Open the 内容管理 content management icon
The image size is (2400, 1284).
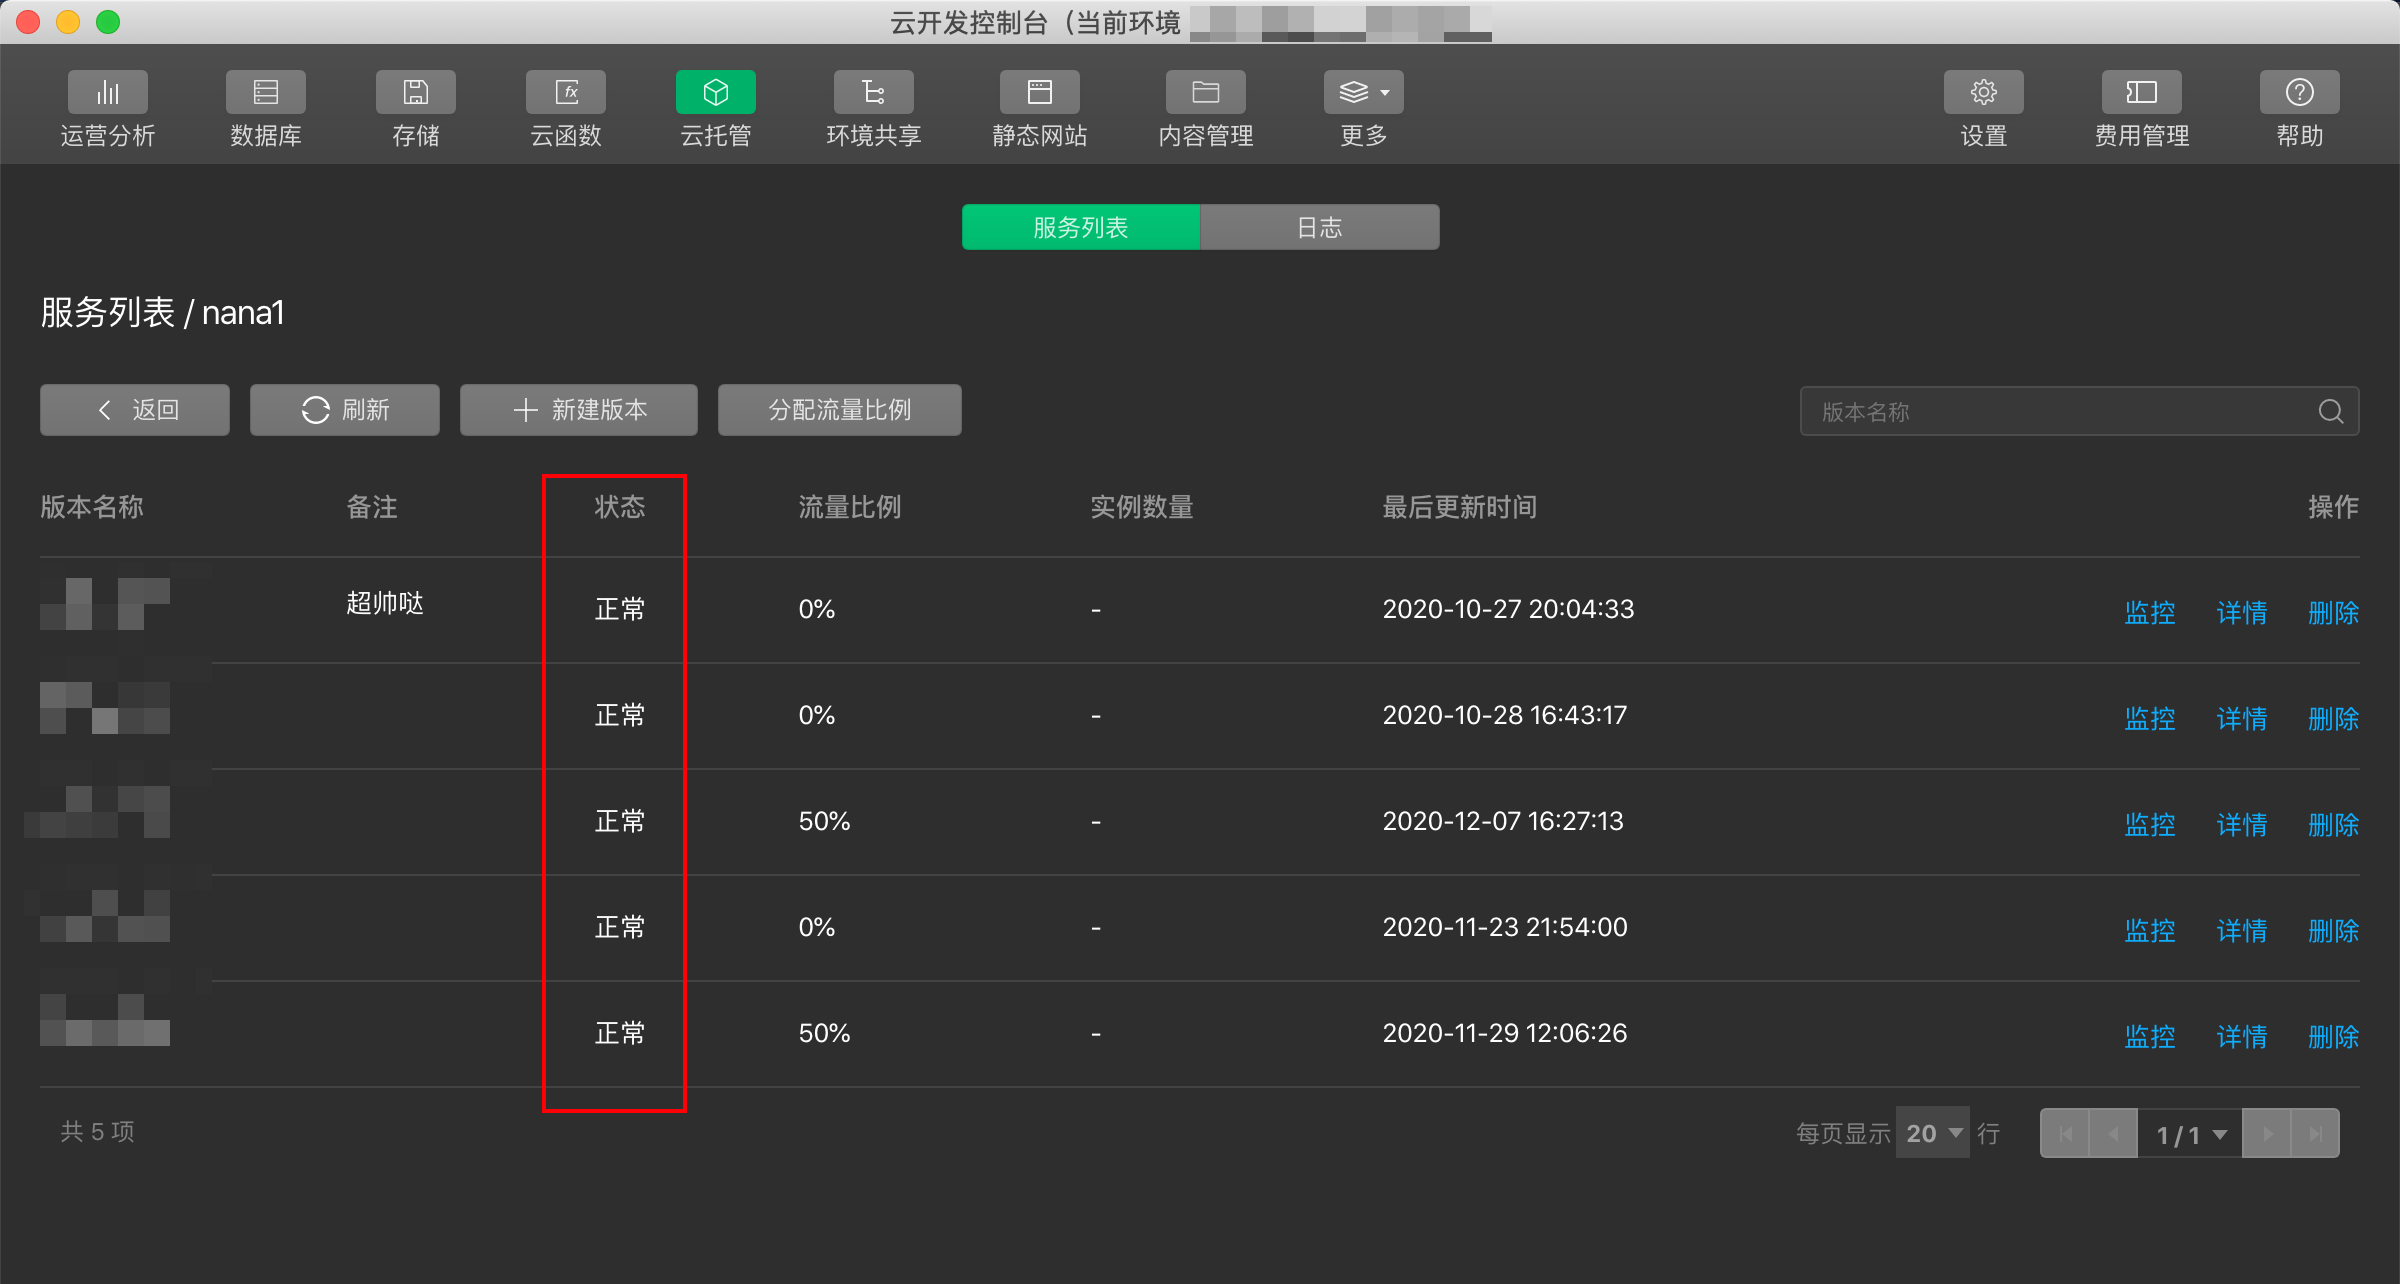pyautogui.click(x=1205, y=93)
